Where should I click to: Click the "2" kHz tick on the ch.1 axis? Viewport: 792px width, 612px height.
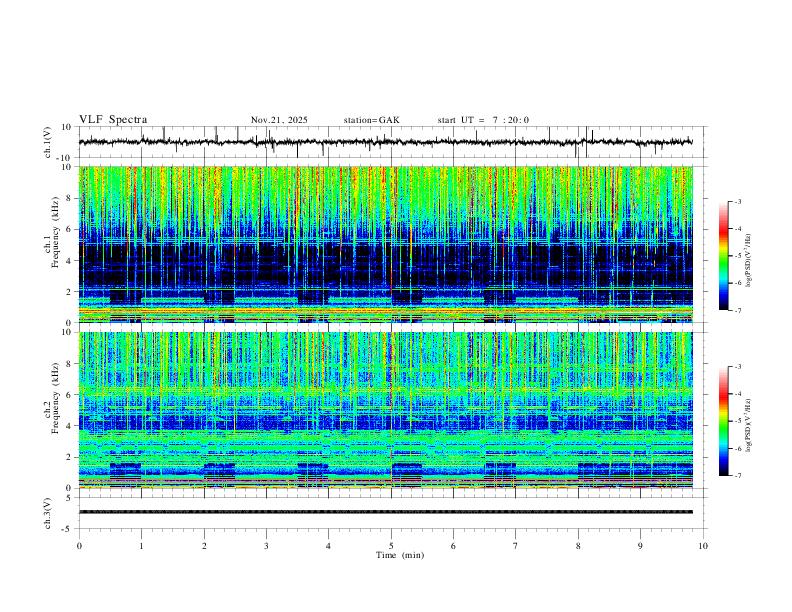tap(70, 292)
